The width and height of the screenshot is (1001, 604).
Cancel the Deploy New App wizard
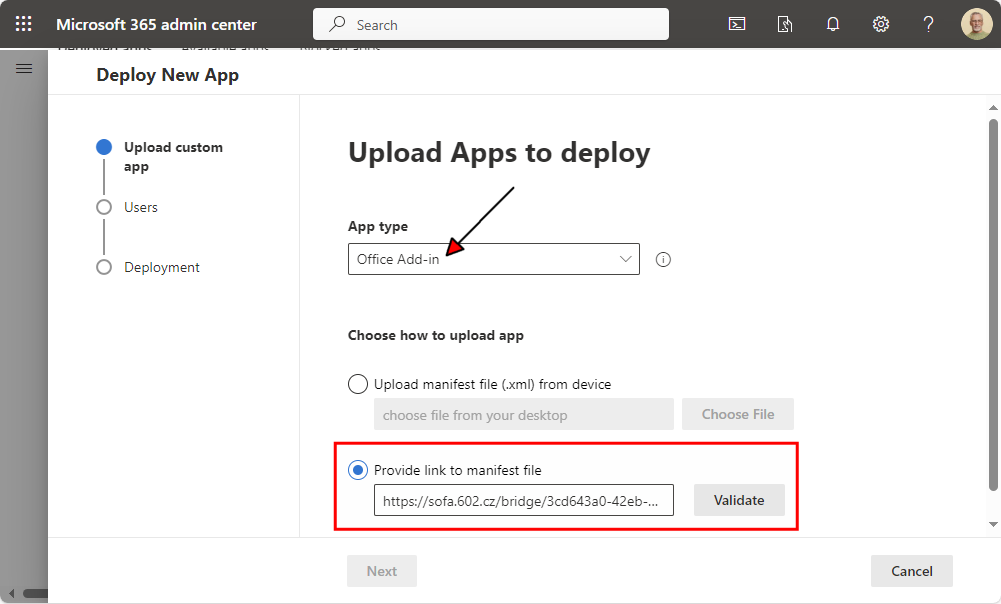pyautogui.click(x=912, y=571)
